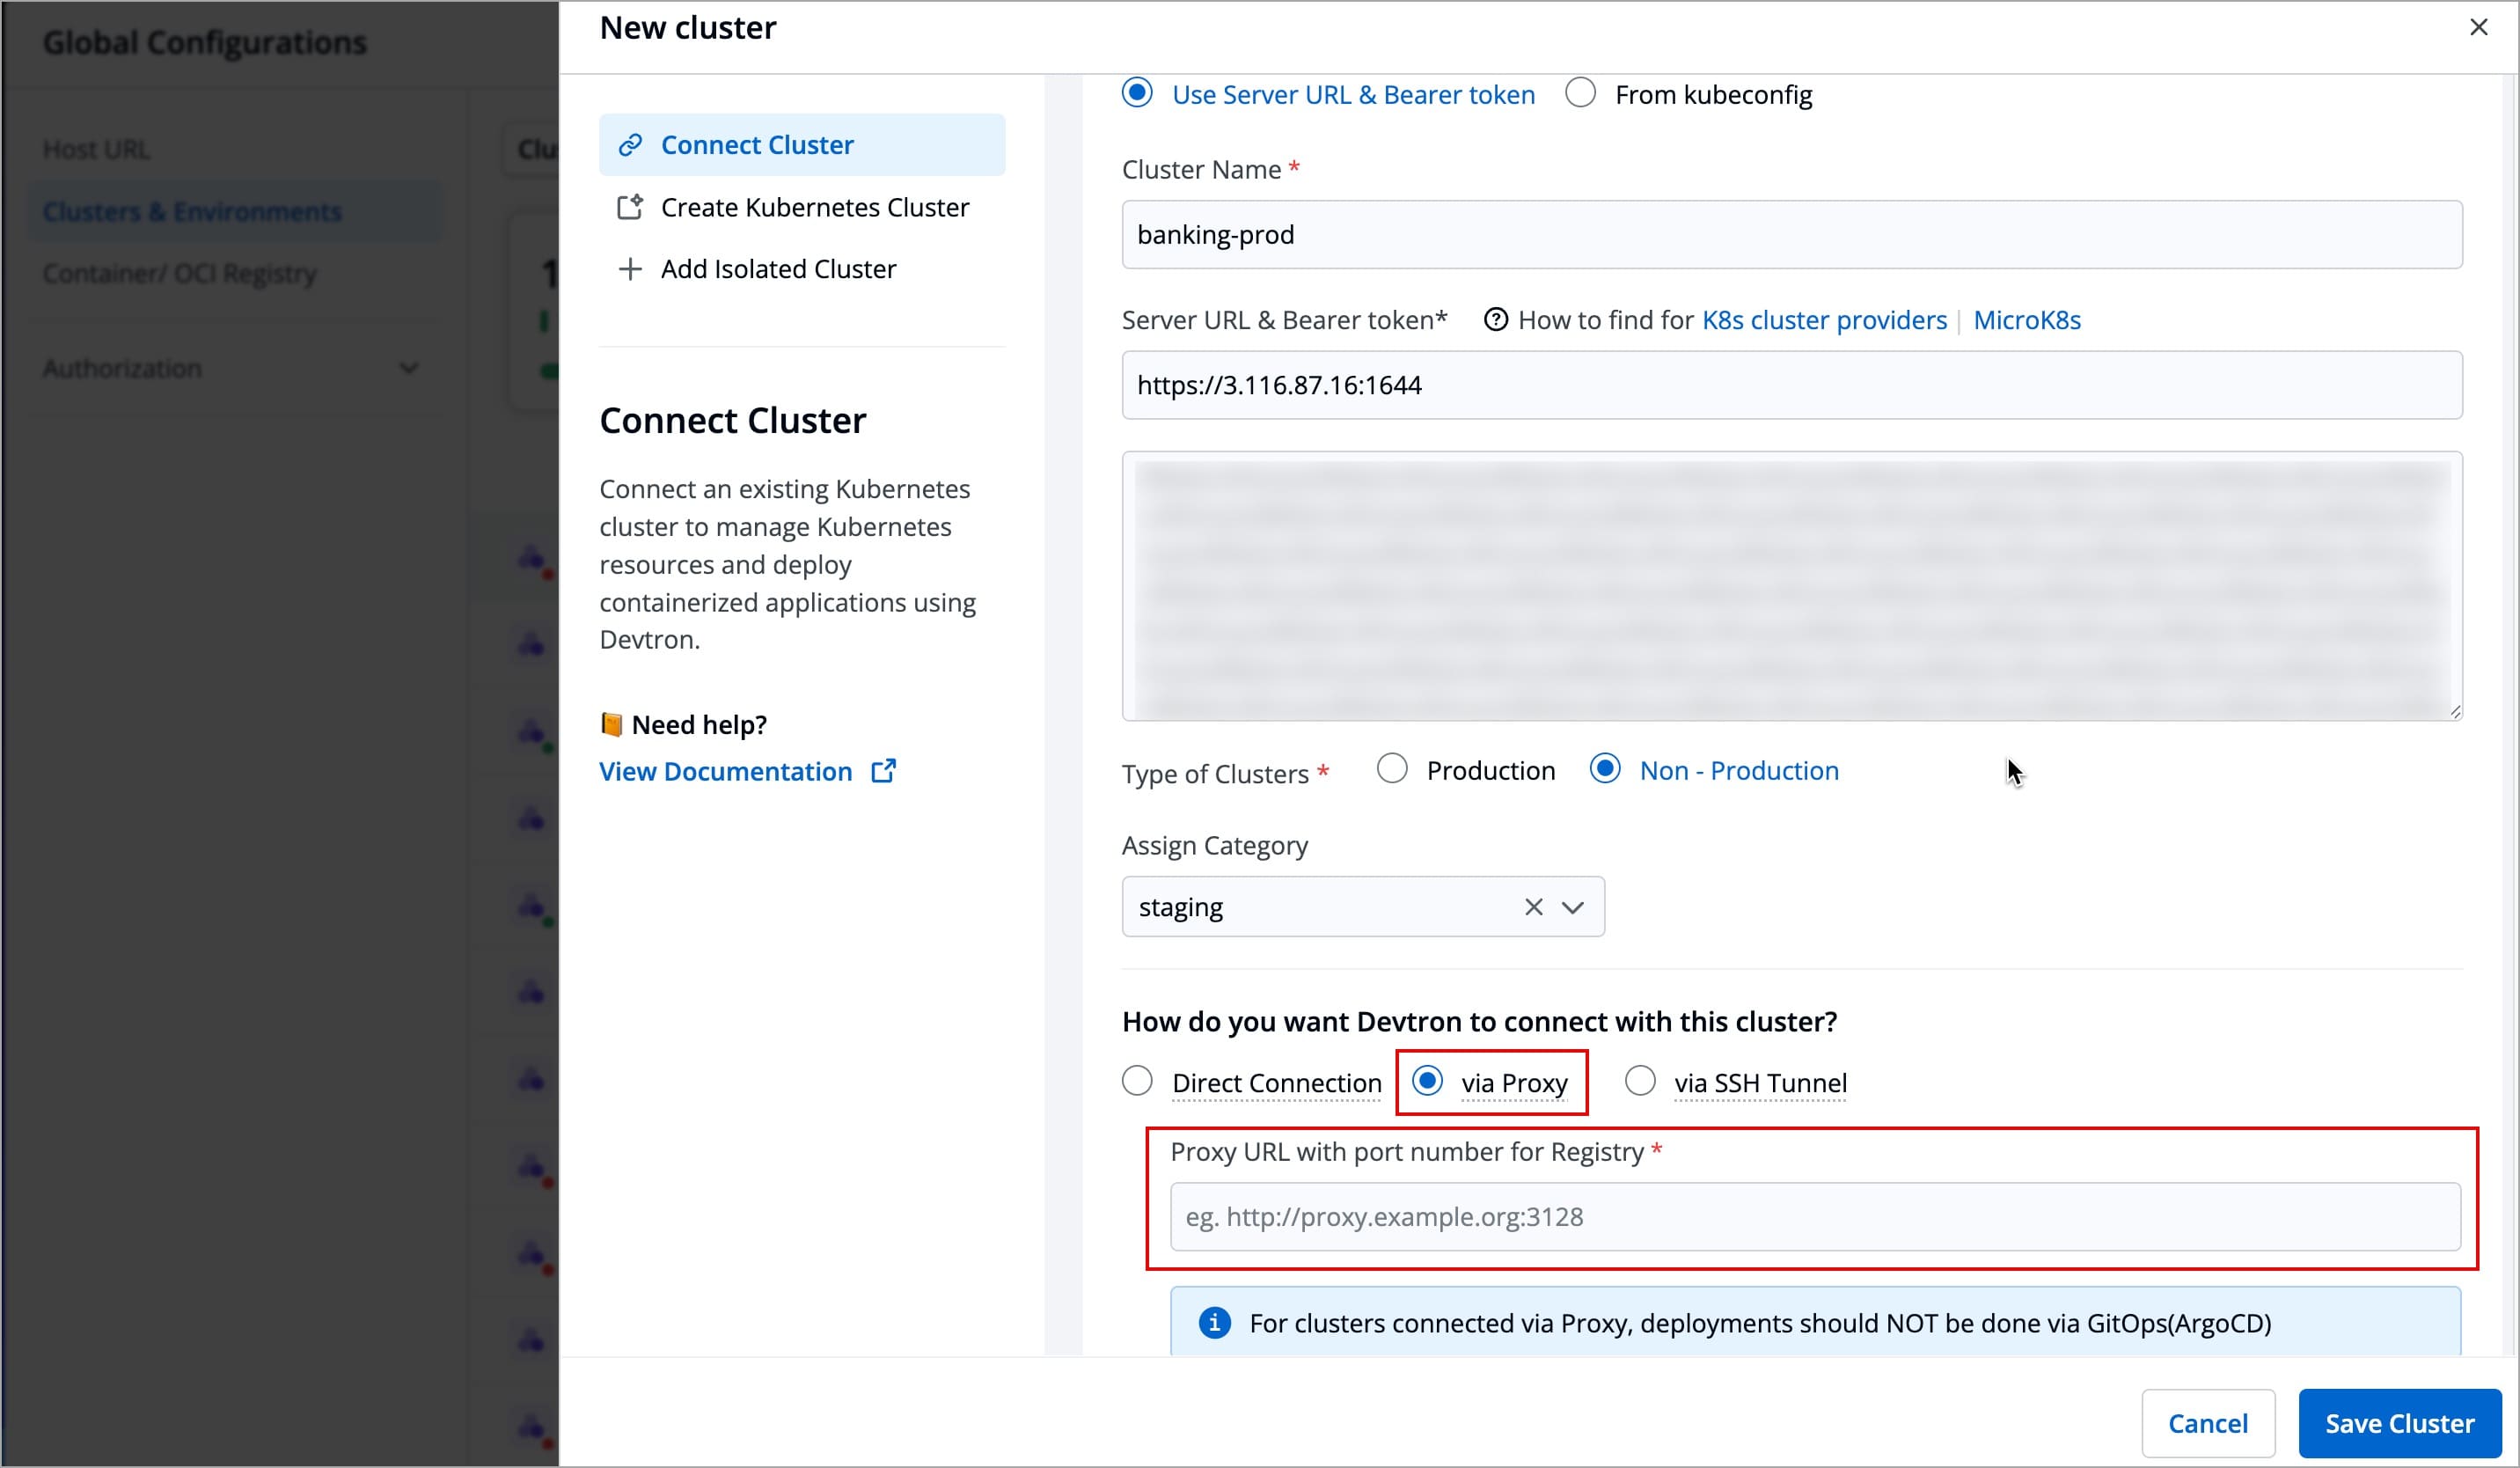Click the help question mark icon

pyautogui.click(x=1495, y=320)
